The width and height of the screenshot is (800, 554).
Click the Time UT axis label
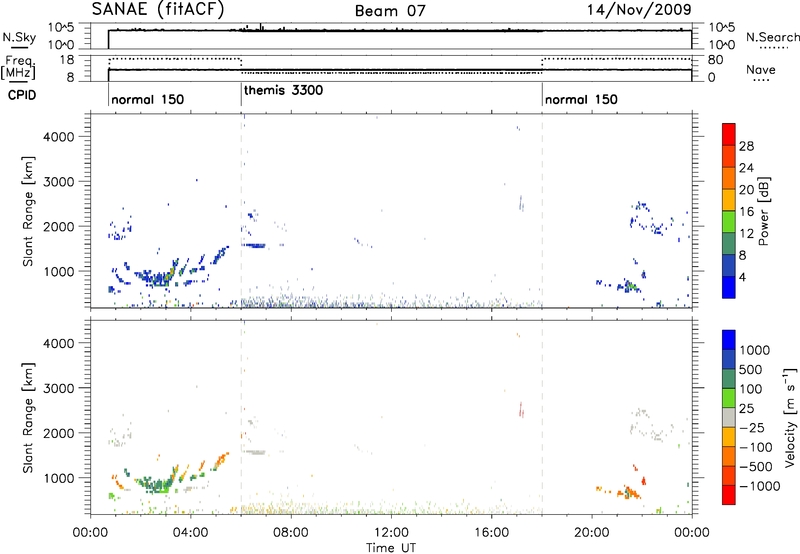click(391, 548)
